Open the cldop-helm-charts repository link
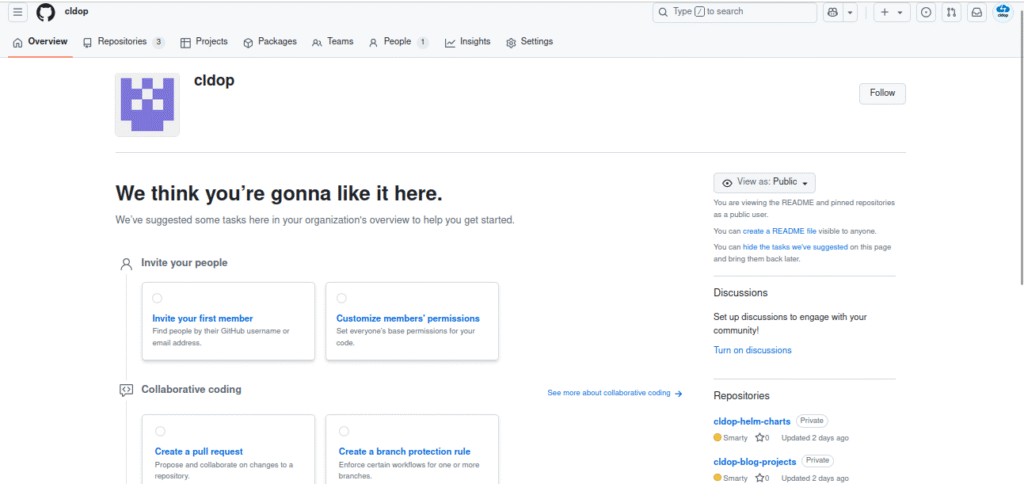Viewport: 1024px width, 484px height. 752,421
